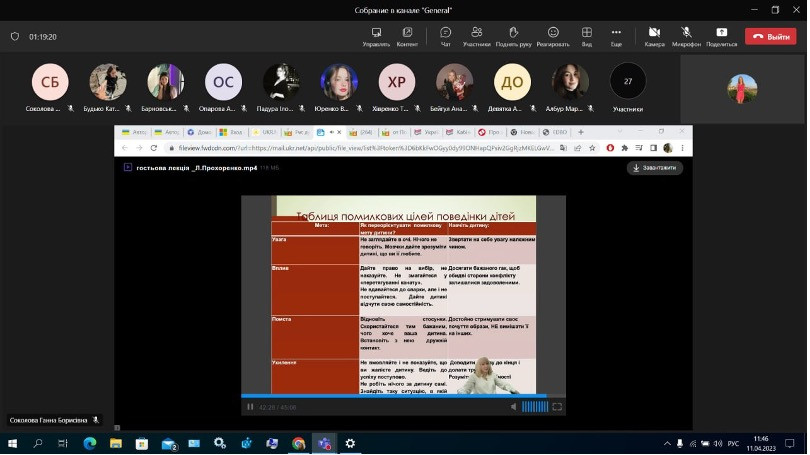Click Поднять руку (Raise hand) icon

coord(513,33)
